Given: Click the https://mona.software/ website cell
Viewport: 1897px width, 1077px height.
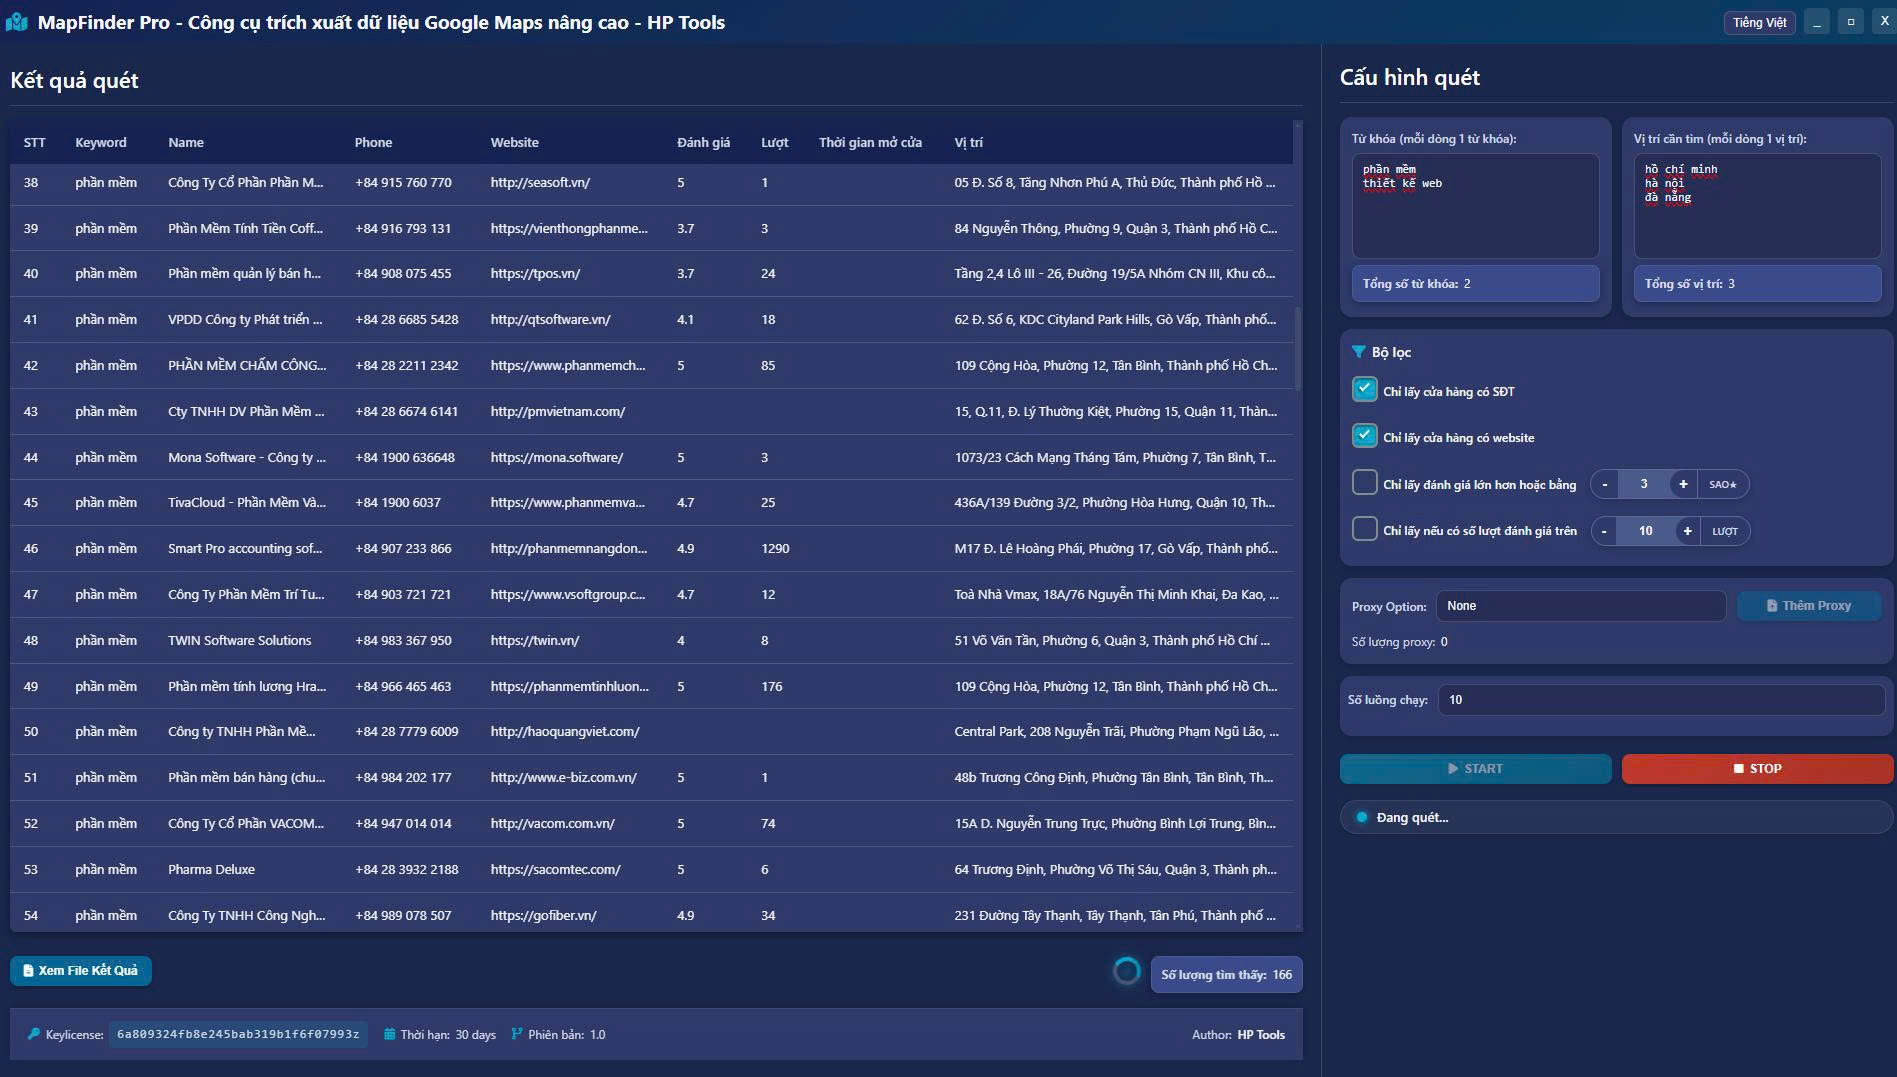Looking at the screenshot, I should (x=557, y=457).
